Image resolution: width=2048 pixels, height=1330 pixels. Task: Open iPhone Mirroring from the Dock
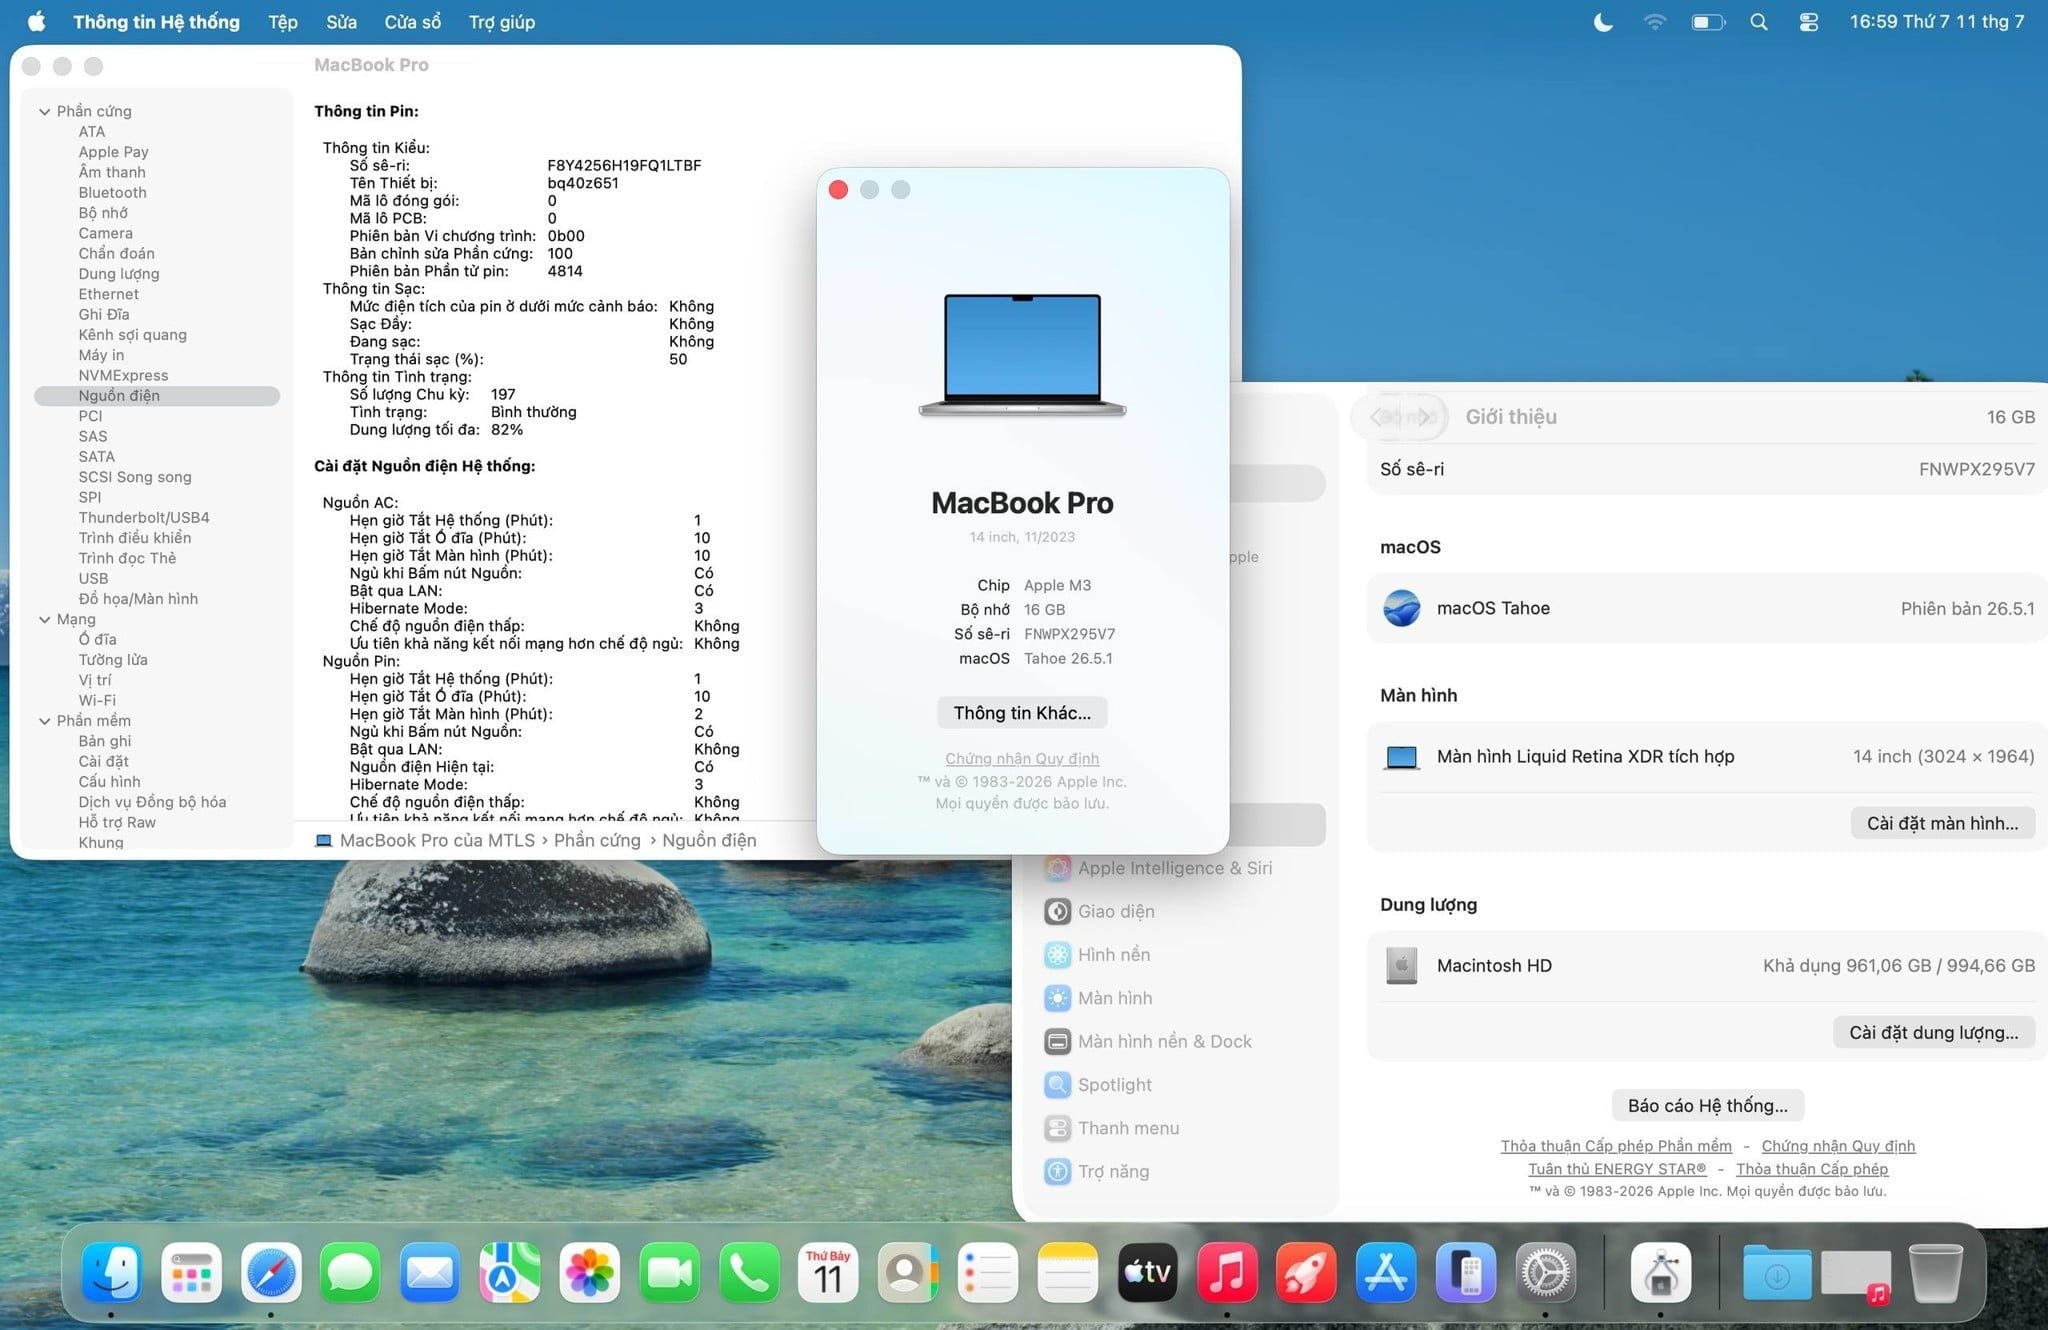click(x=1466, y=1272)
